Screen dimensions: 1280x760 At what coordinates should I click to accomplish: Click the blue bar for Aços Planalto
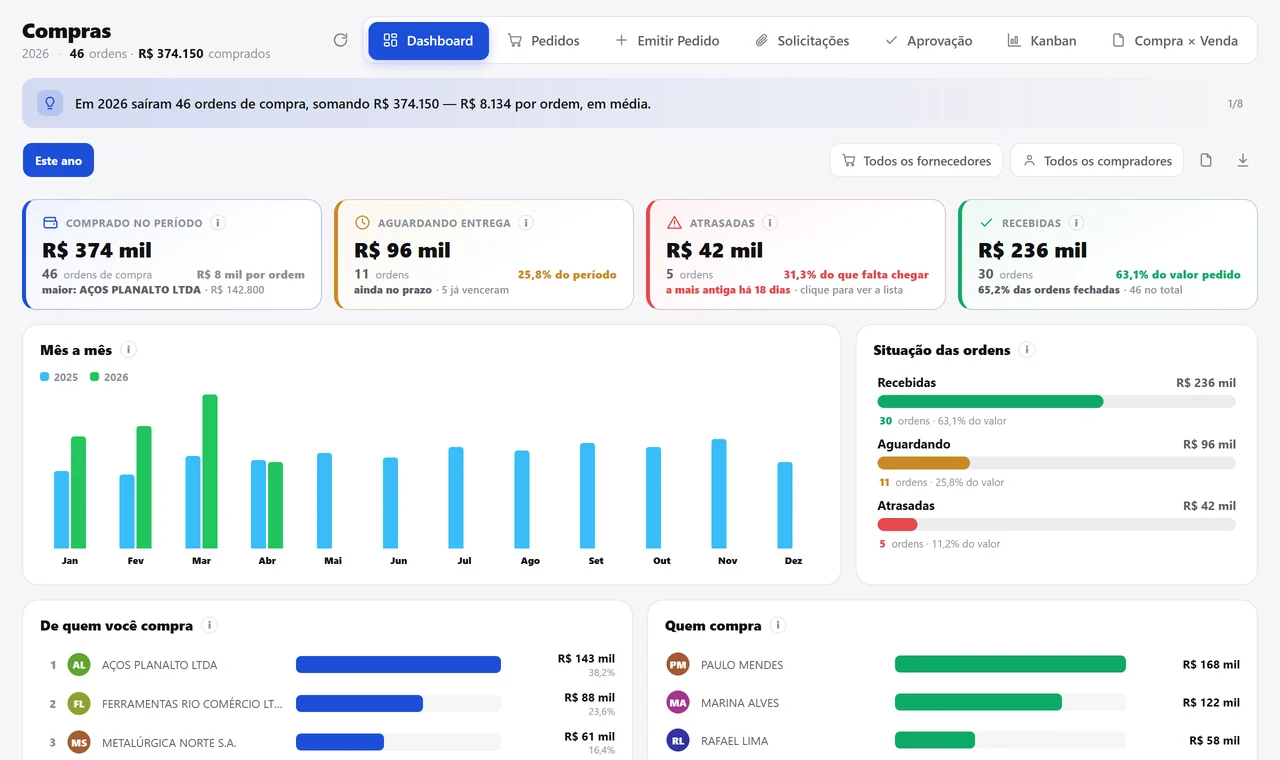[398, 664]
